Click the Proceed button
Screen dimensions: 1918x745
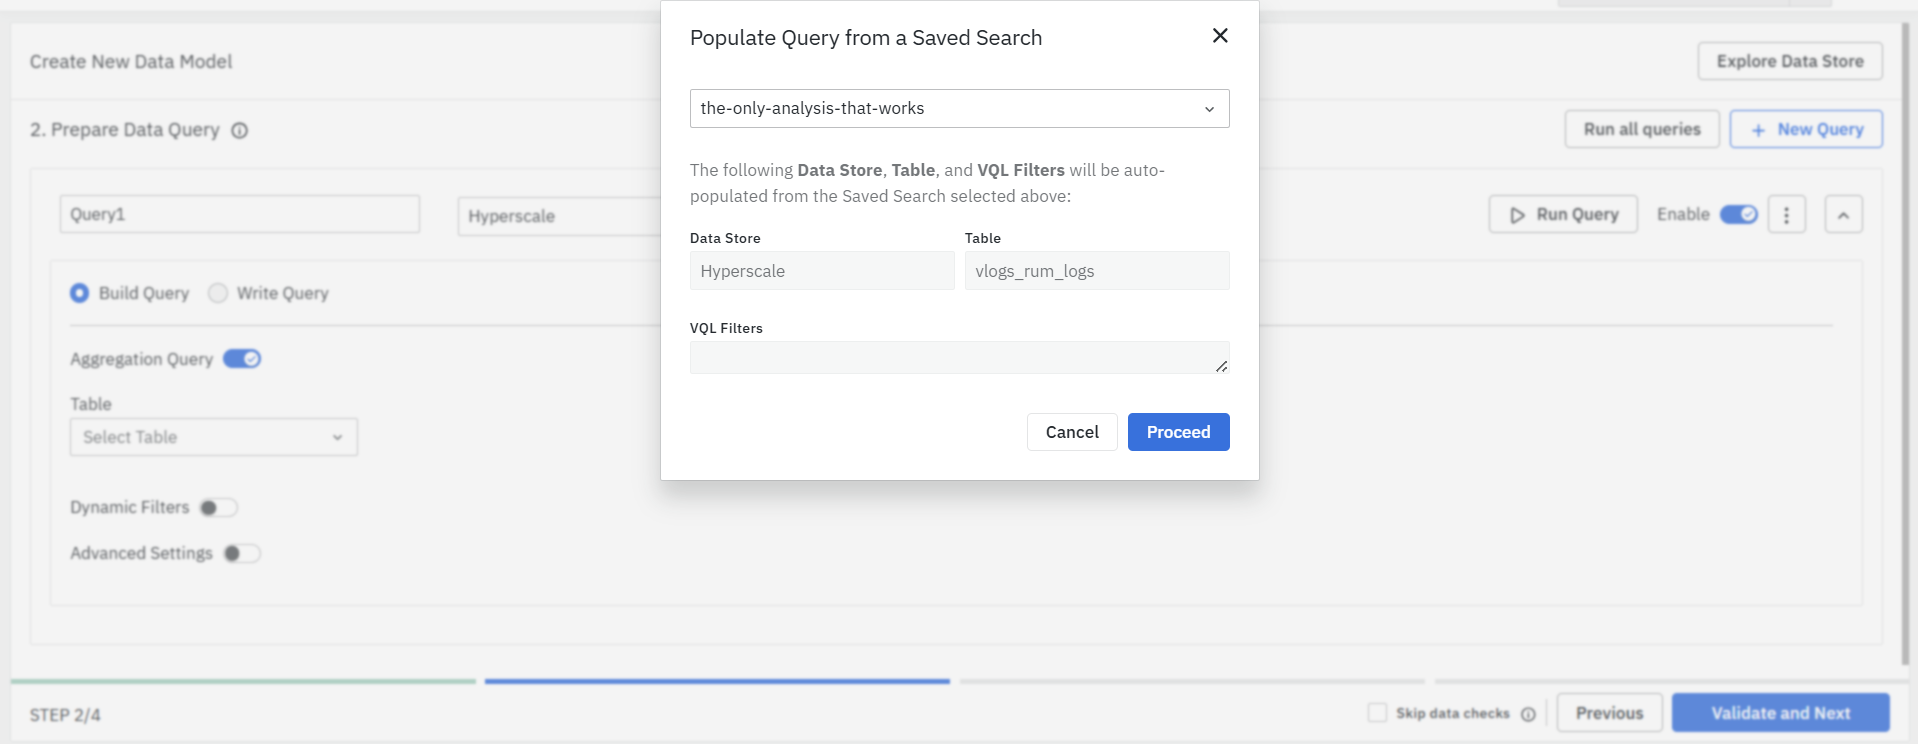[x=1178, y=432]
